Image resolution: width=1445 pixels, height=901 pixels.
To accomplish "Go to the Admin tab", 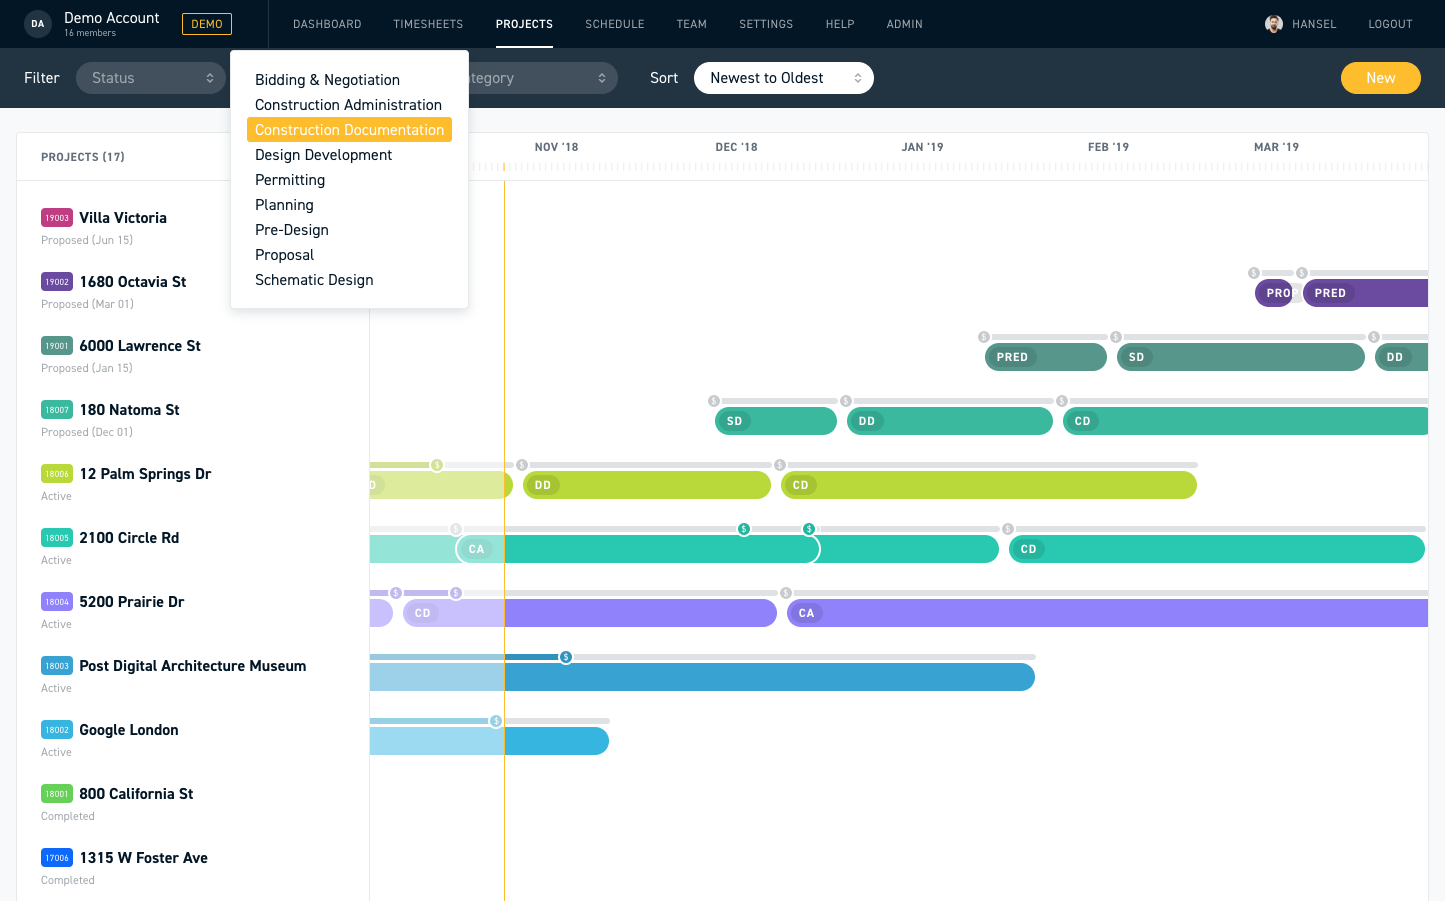I will (x=905, y=24).
